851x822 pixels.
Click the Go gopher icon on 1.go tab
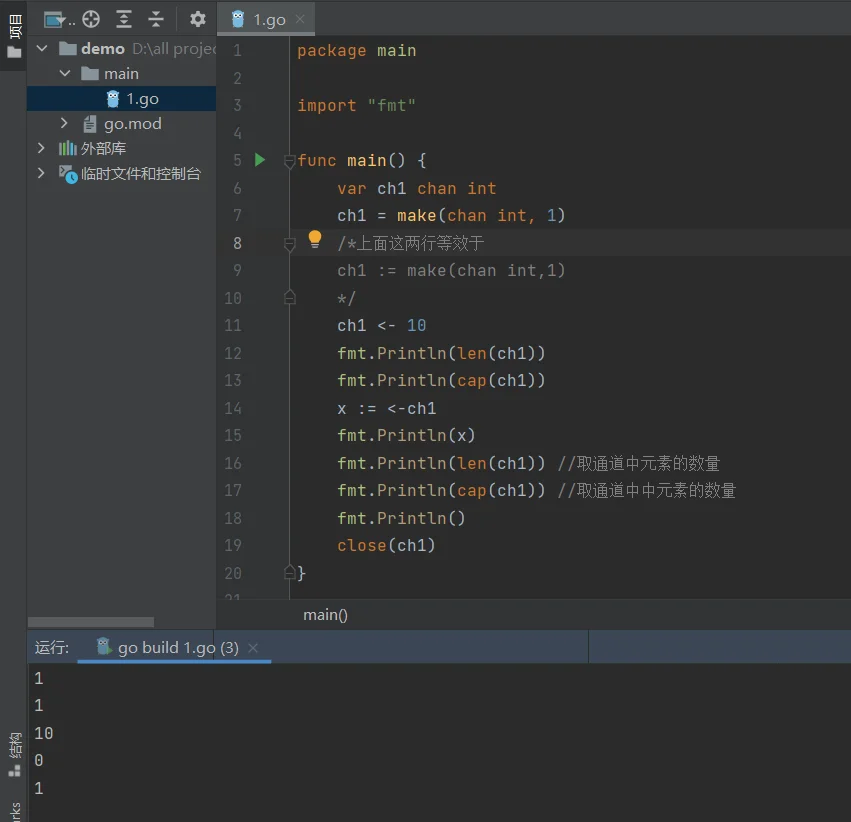point(238,19)
